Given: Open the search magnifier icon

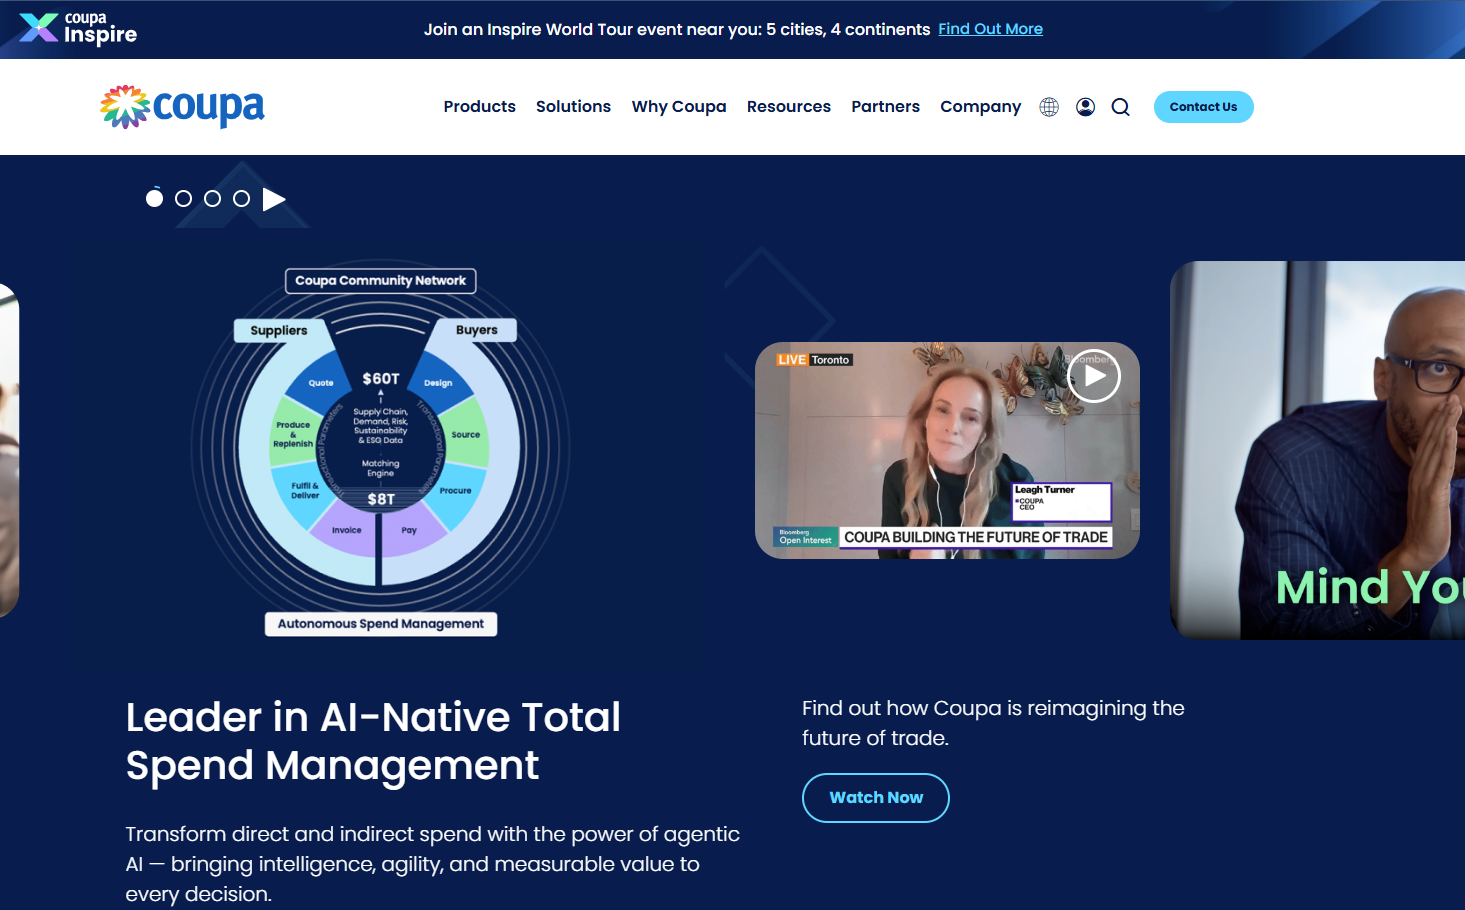Looking at the screenshot, I should [1121, 107].
